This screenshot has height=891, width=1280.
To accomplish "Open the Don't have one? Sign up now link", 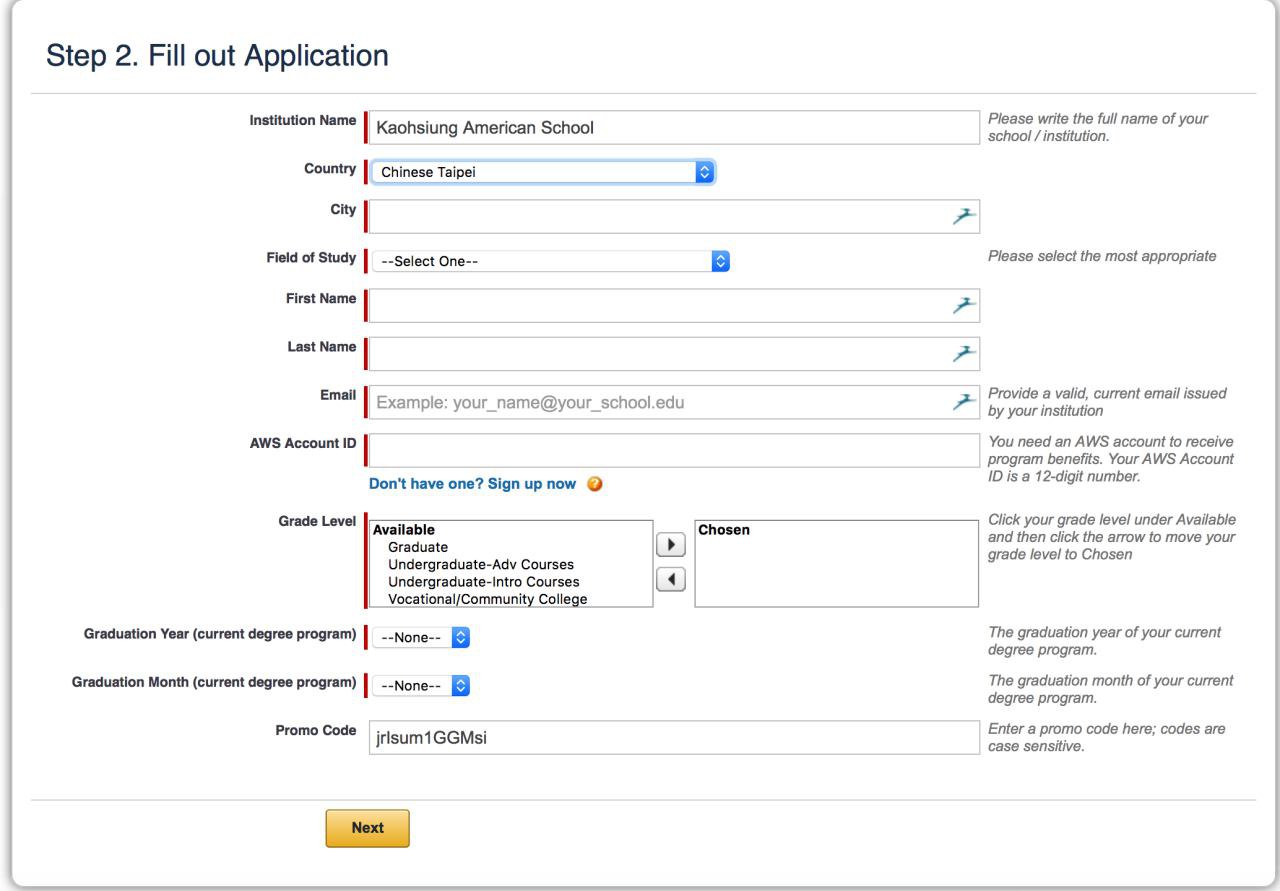I will tap(473, 484).
